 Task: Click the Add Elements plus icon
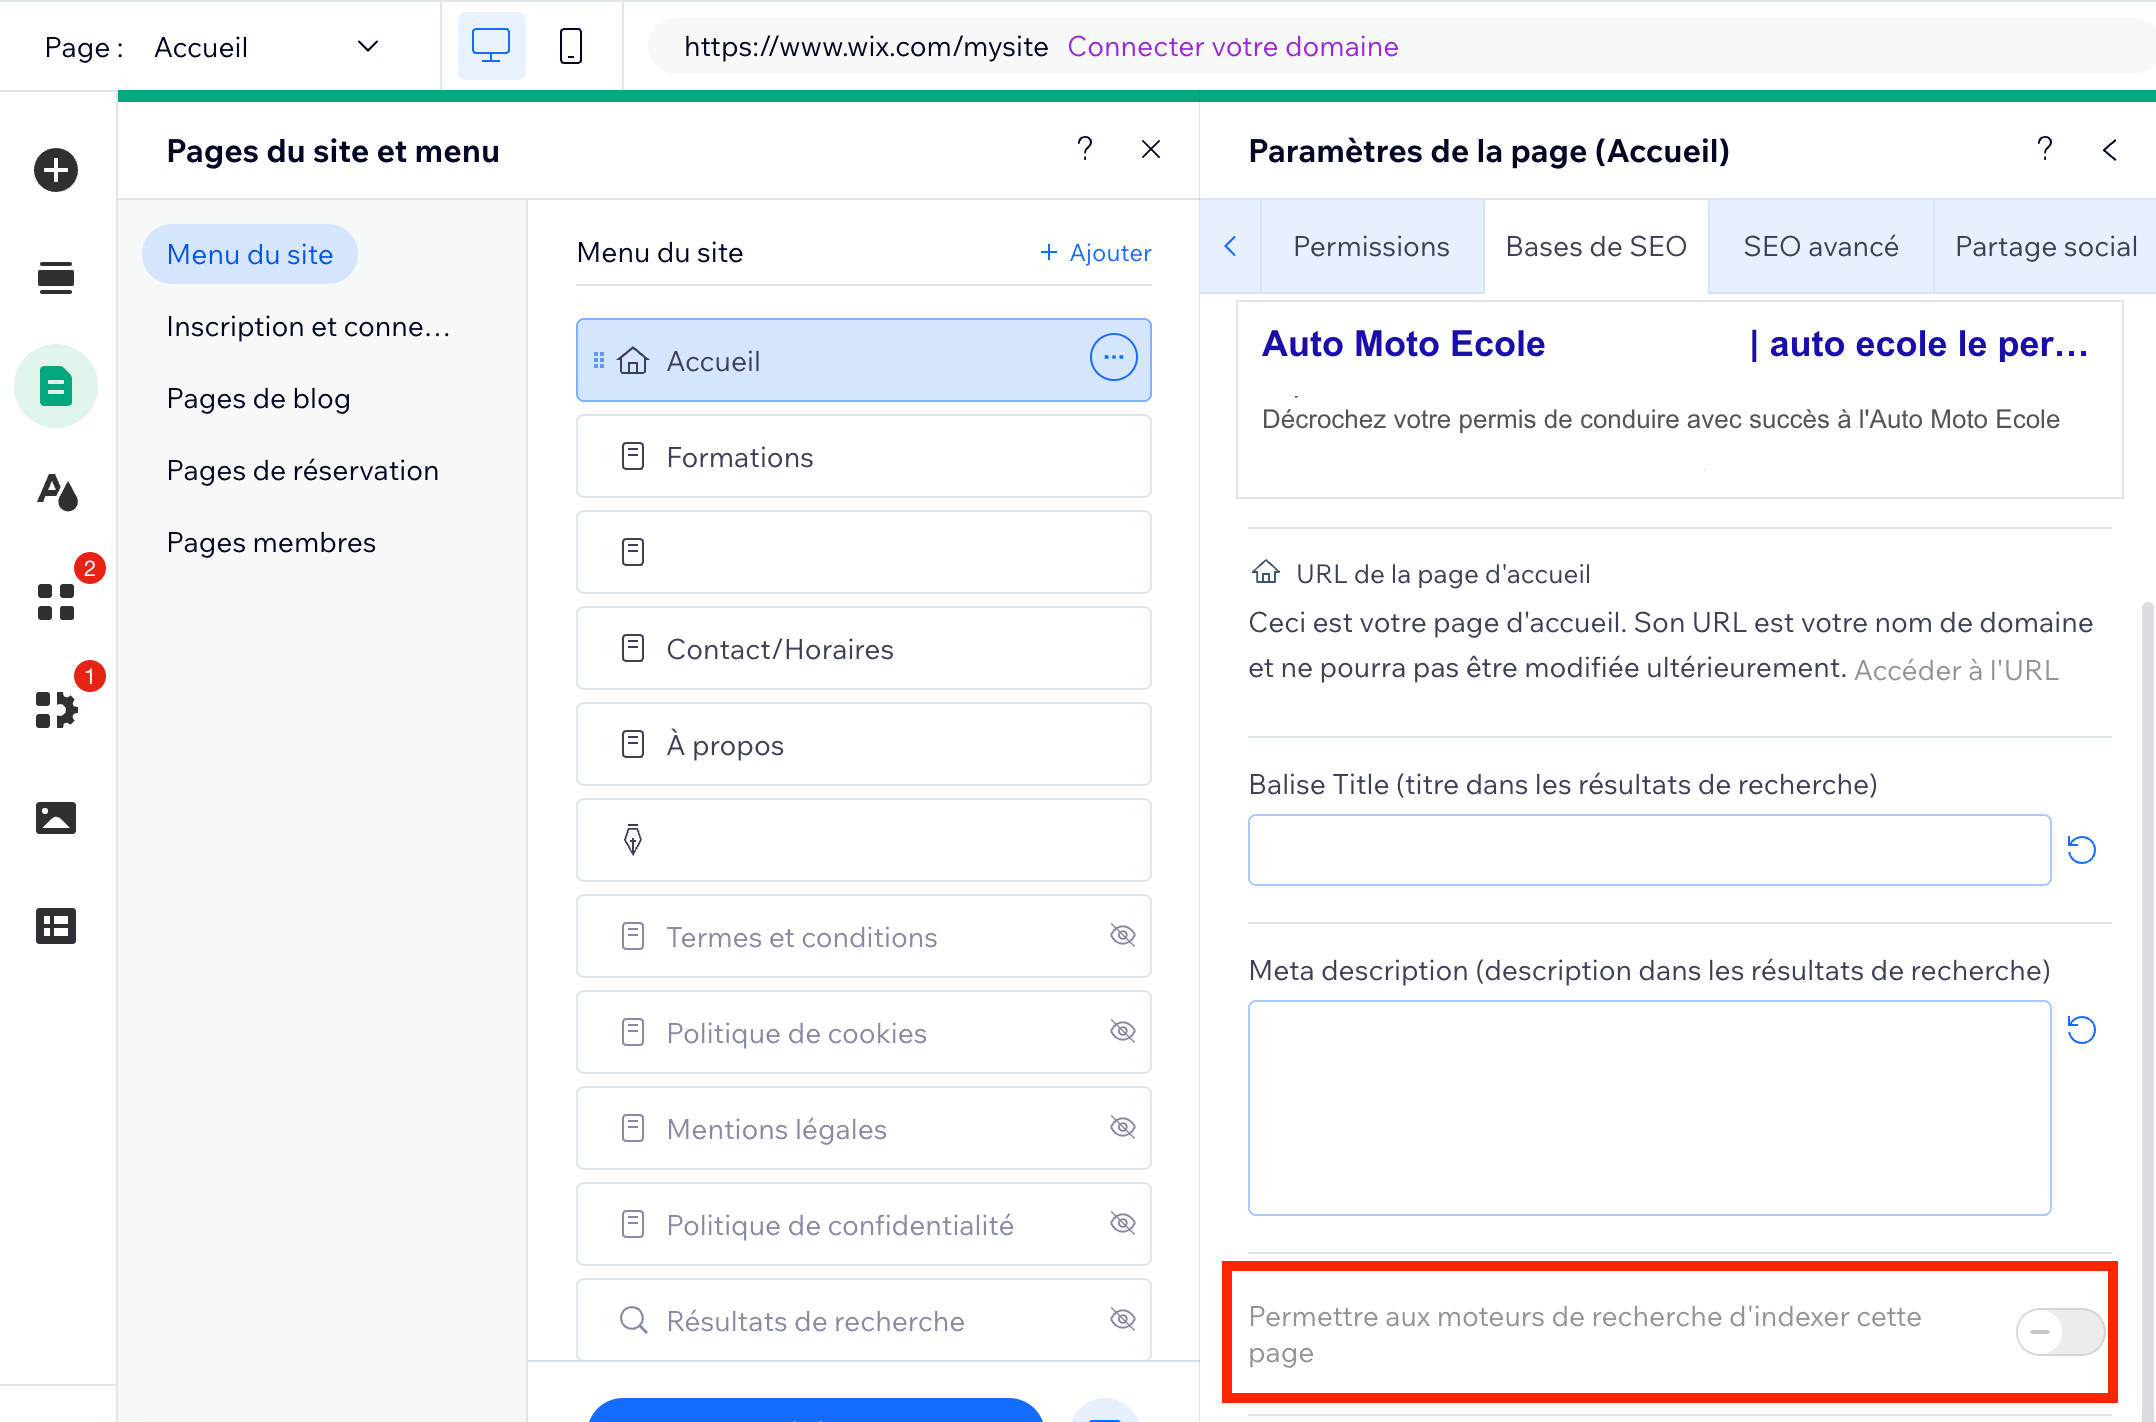coord(56,170)
